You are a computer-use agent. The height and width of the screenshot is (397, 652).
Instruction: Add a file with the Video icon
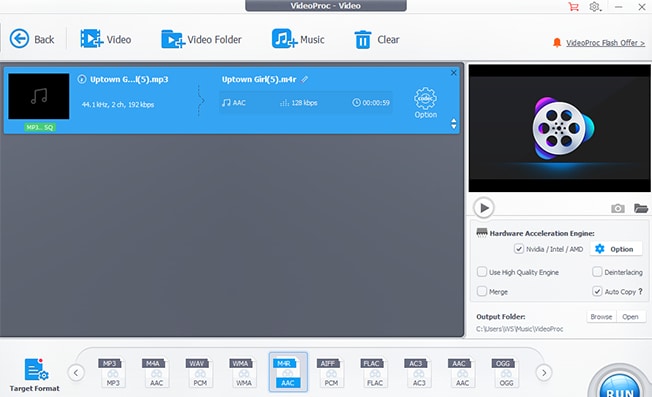point(91,39)
